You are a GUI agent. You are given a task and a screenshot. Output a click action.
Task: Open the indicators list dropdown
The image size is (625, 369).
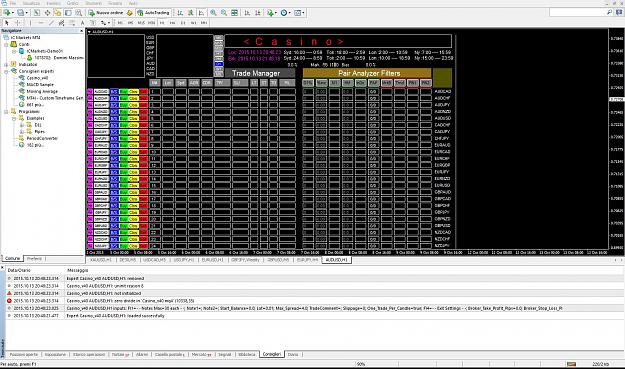pyautogui.click(x=272, y=13)
